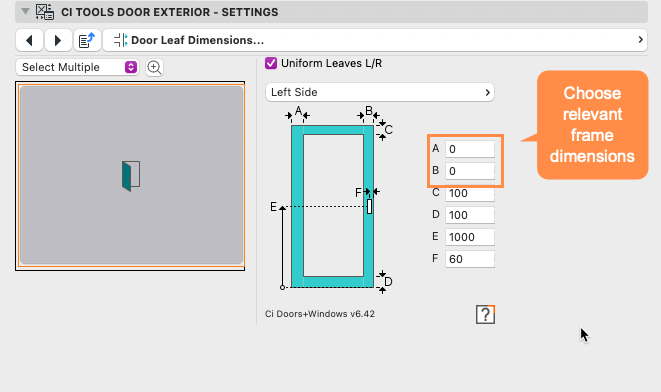The image size is (661, 392).
Task: Collapse the CI Tools Door Exterior settings panel
Action: pos(25,11)
